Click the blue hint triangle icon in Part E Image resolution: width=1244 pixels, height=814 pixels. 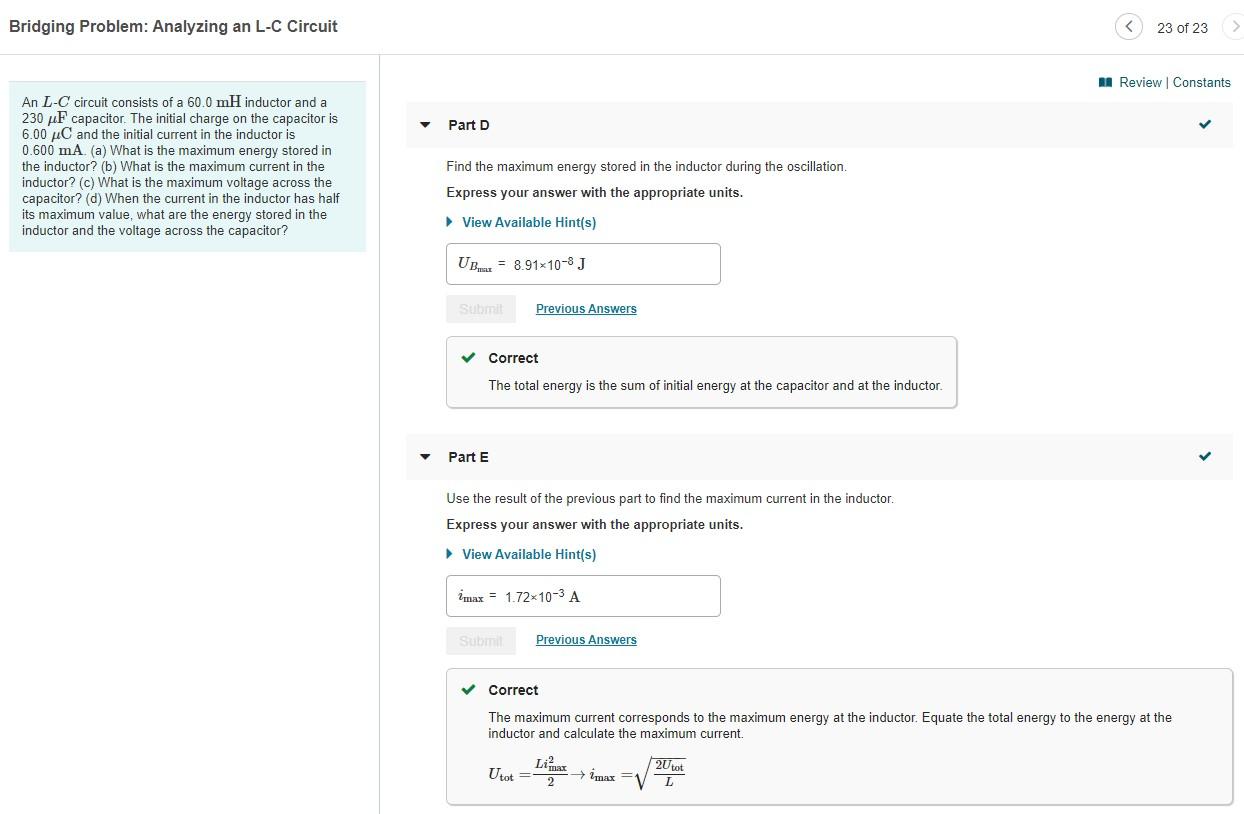[x=448, y=554]
